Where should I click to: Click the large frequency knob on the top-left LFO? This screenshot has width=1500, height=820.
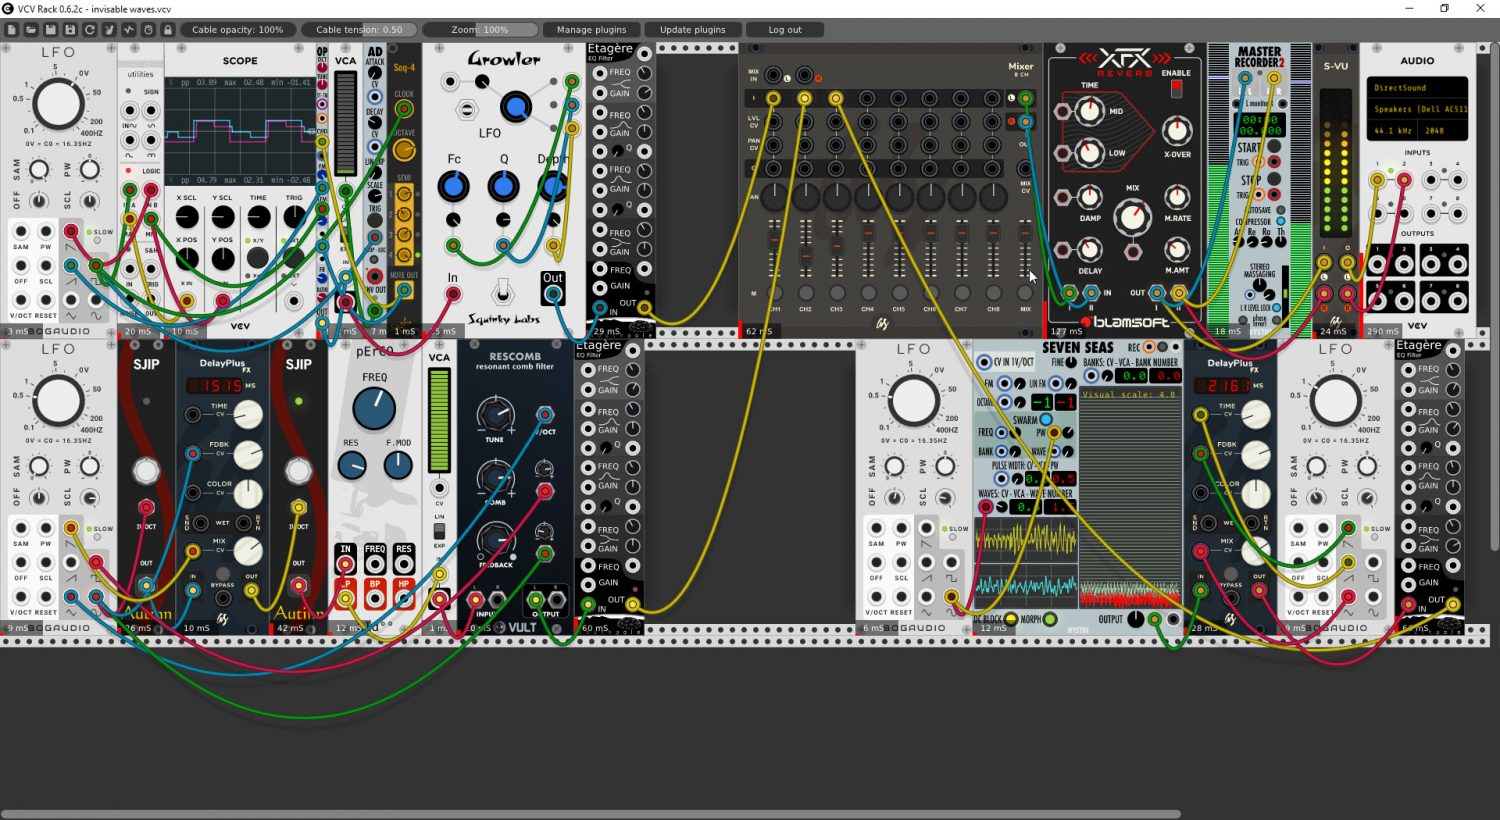pyautogui.click(x=58, y=103)
